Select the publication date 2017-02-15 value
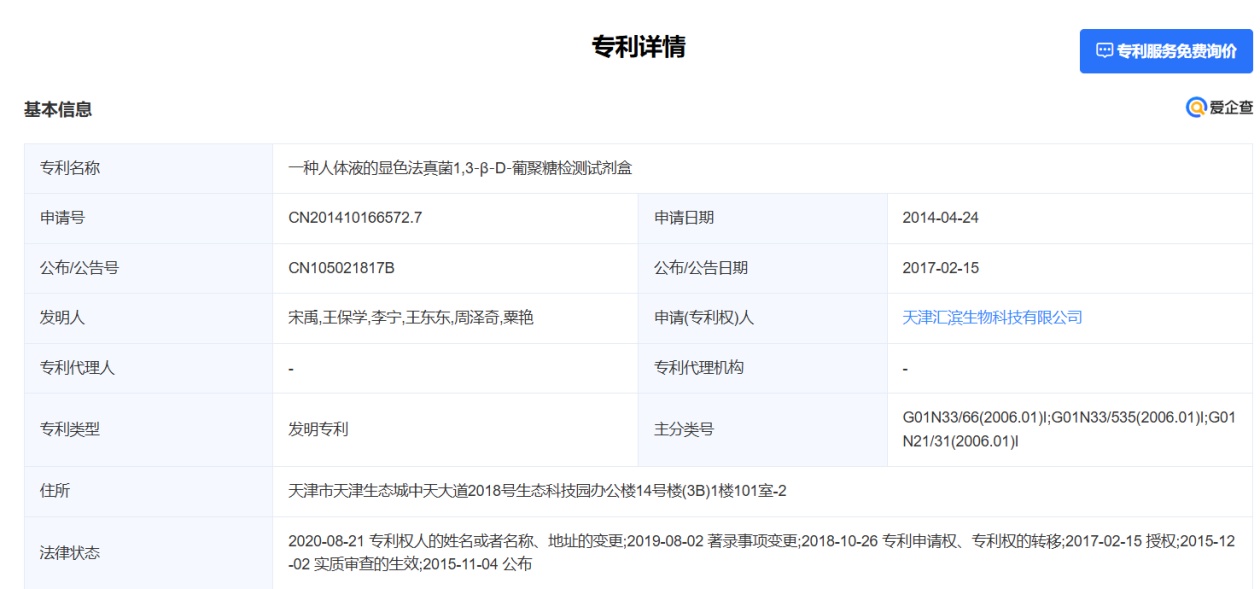Image resolution: width=1260 pixels, height=589 pixels. (x=939, y=268)
